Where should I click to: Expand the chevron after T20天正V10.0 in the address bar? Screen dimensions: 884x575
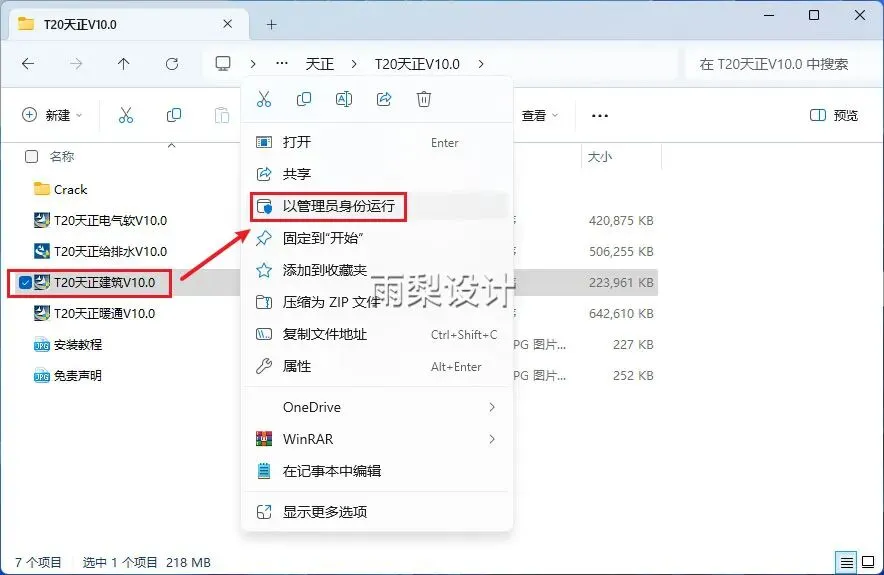point(481,64)
